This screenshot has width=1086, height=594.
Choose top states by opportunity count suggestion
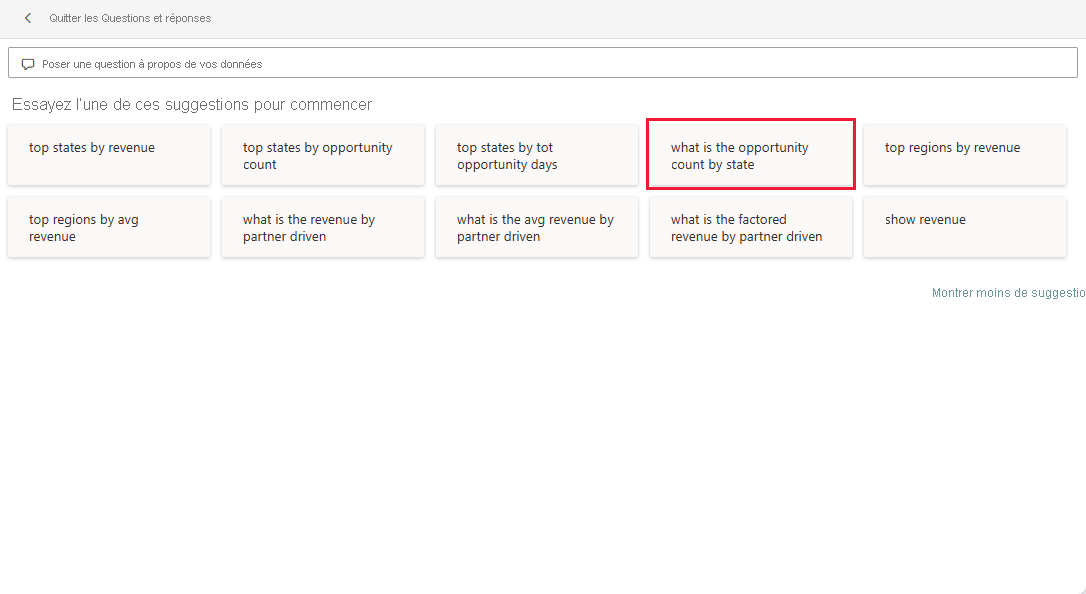click(323, 155)
